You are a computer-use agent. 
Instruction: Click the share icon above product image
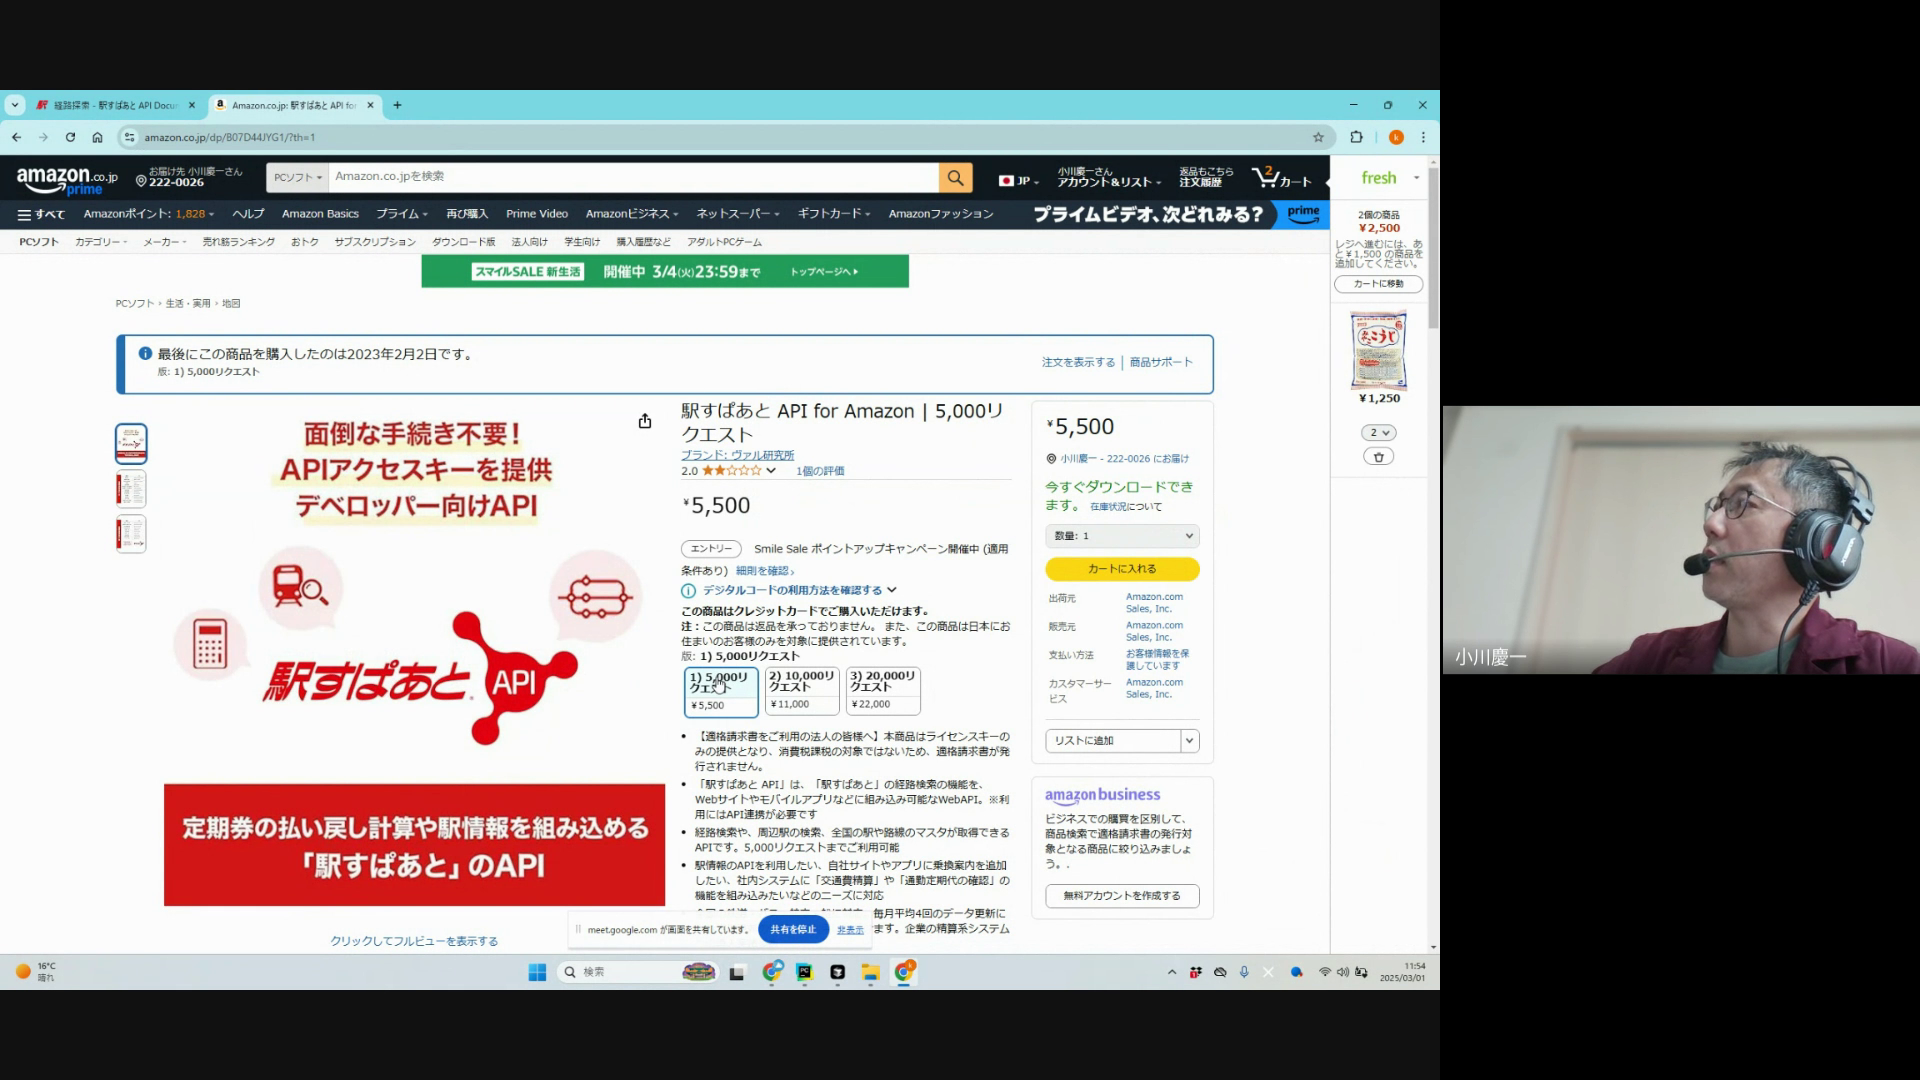click(x=645, y=421)
